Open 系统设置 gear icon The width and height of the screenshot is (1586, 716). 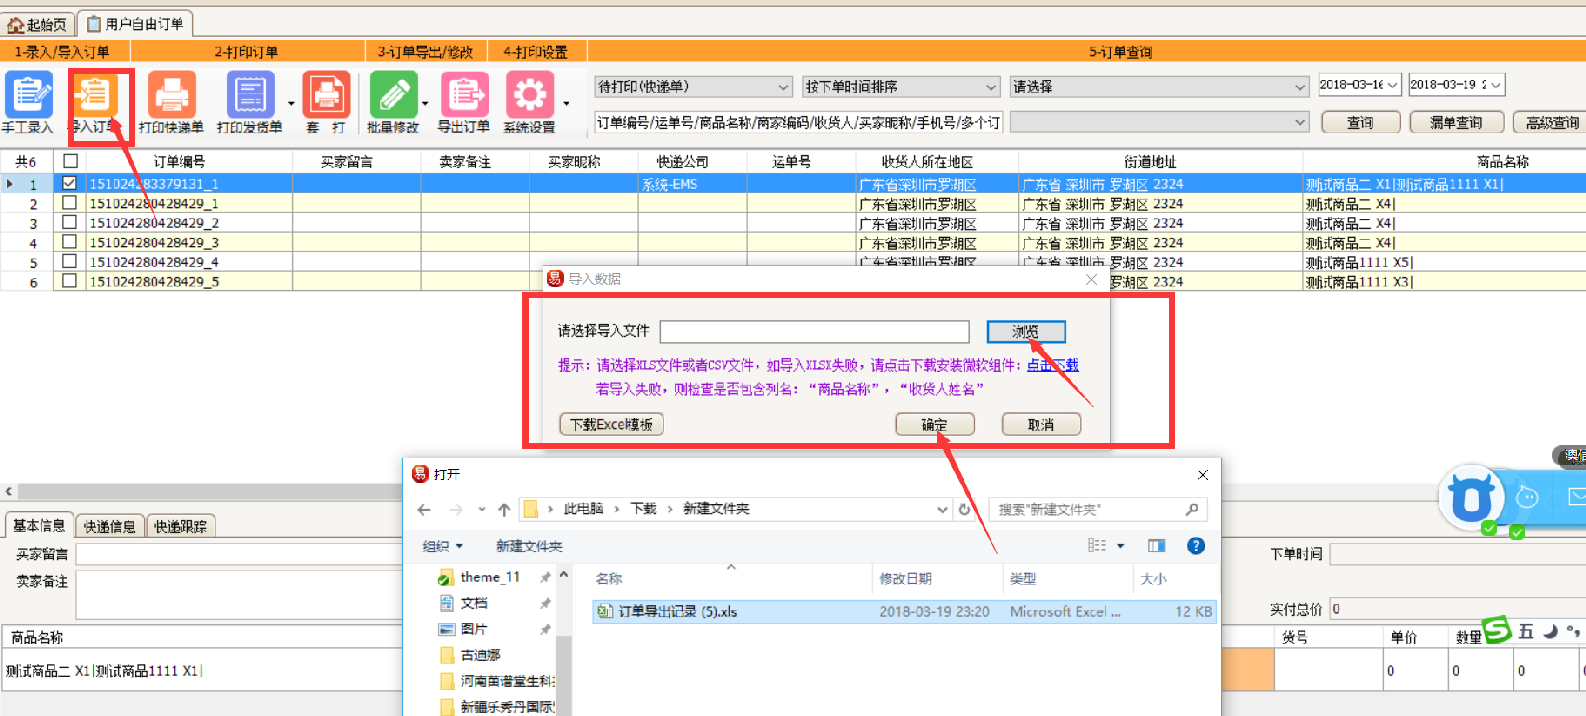530,96
